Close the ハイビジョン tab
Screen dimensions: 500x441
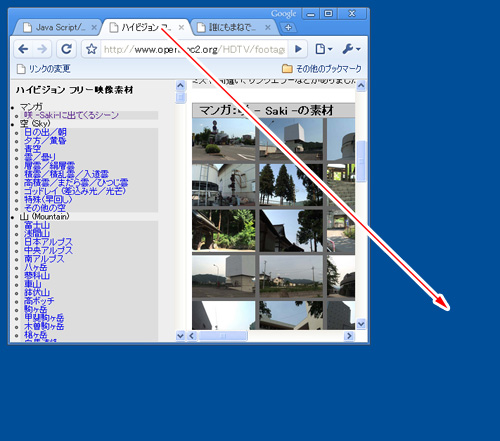pyautogui.click(x=181, y=28)
